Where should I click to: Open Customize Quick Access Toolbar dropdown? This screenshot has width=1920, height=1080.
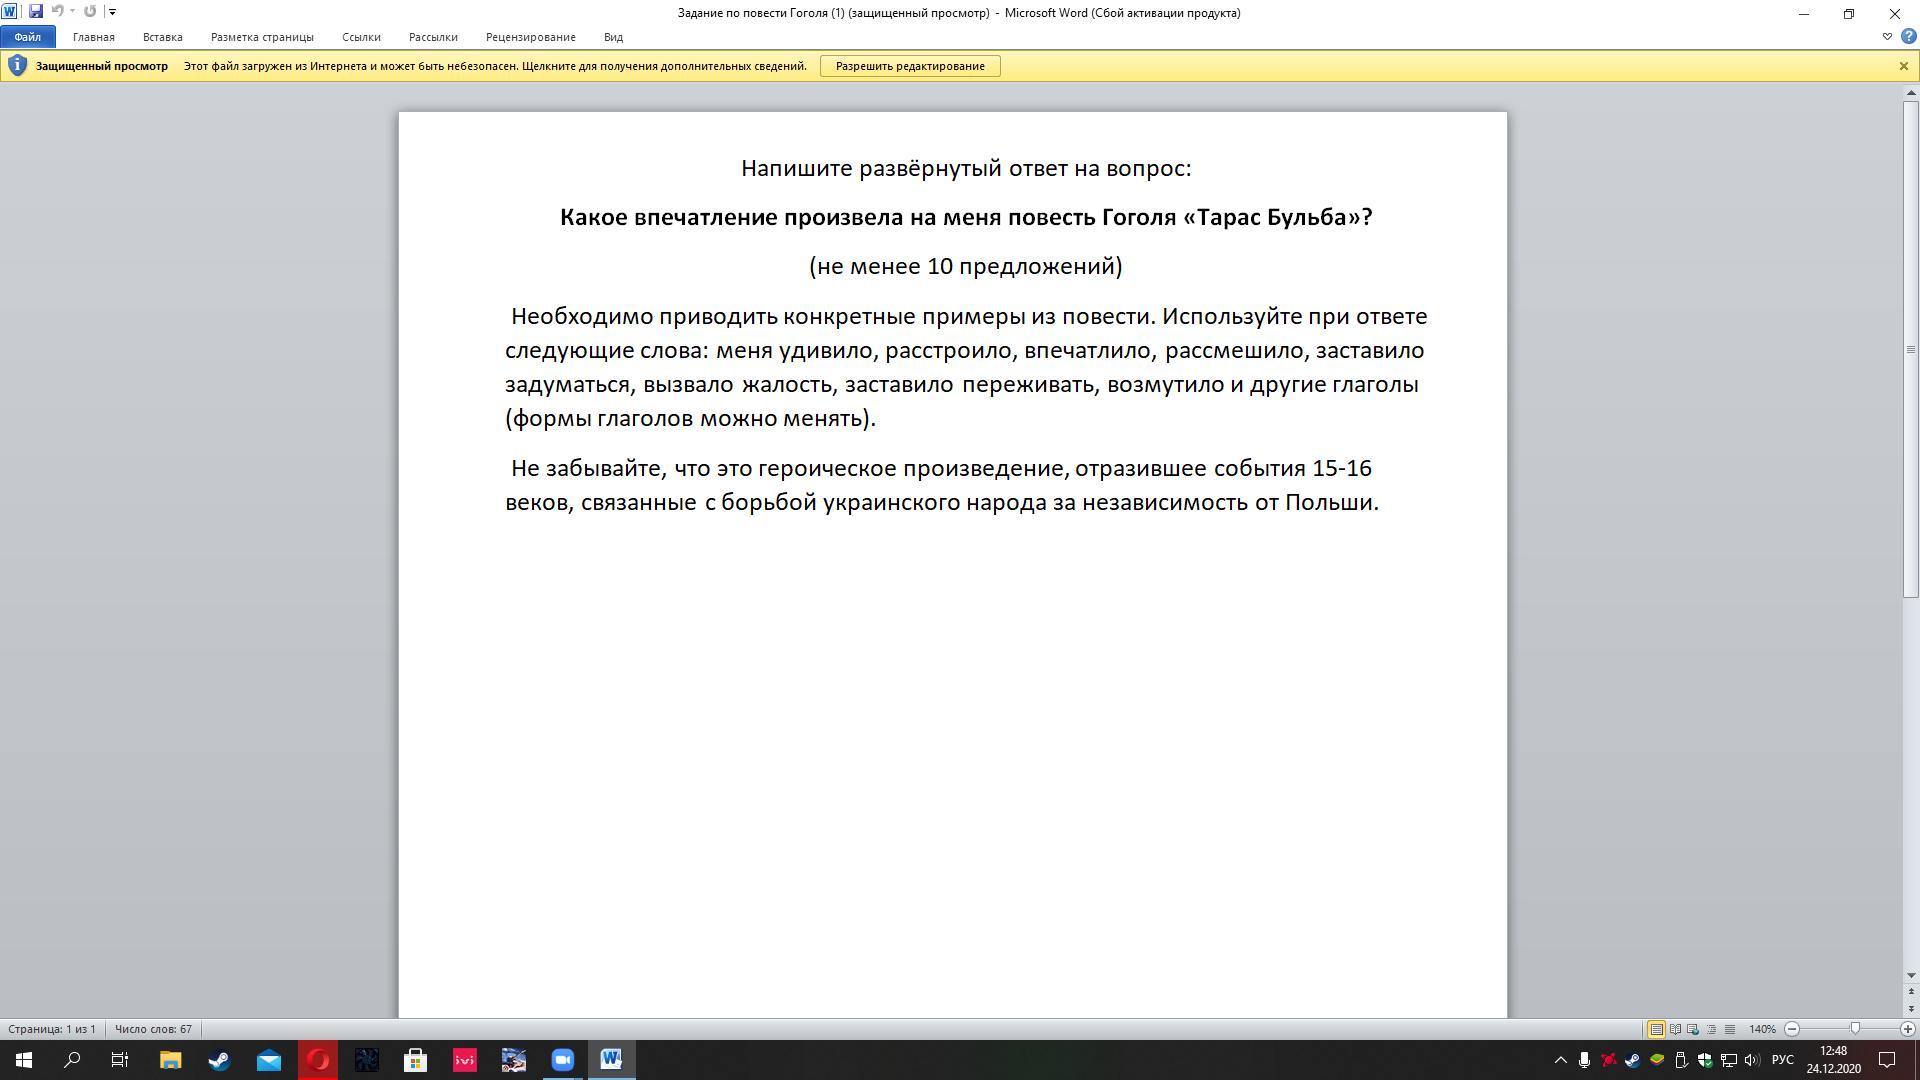(x=112, y=12)
